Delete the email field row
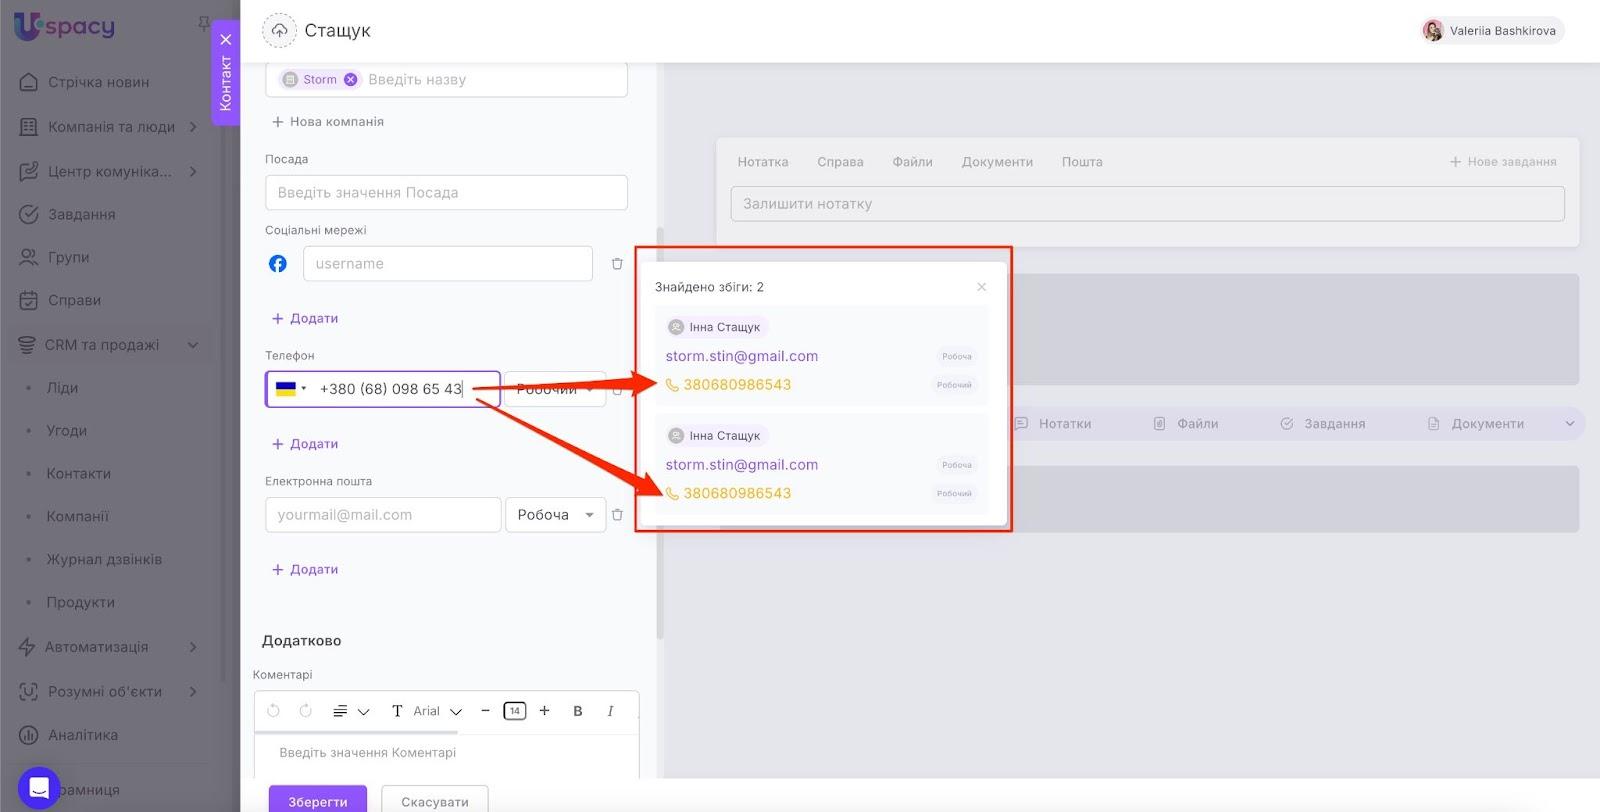1600x812 pixels. pos(617,515)
